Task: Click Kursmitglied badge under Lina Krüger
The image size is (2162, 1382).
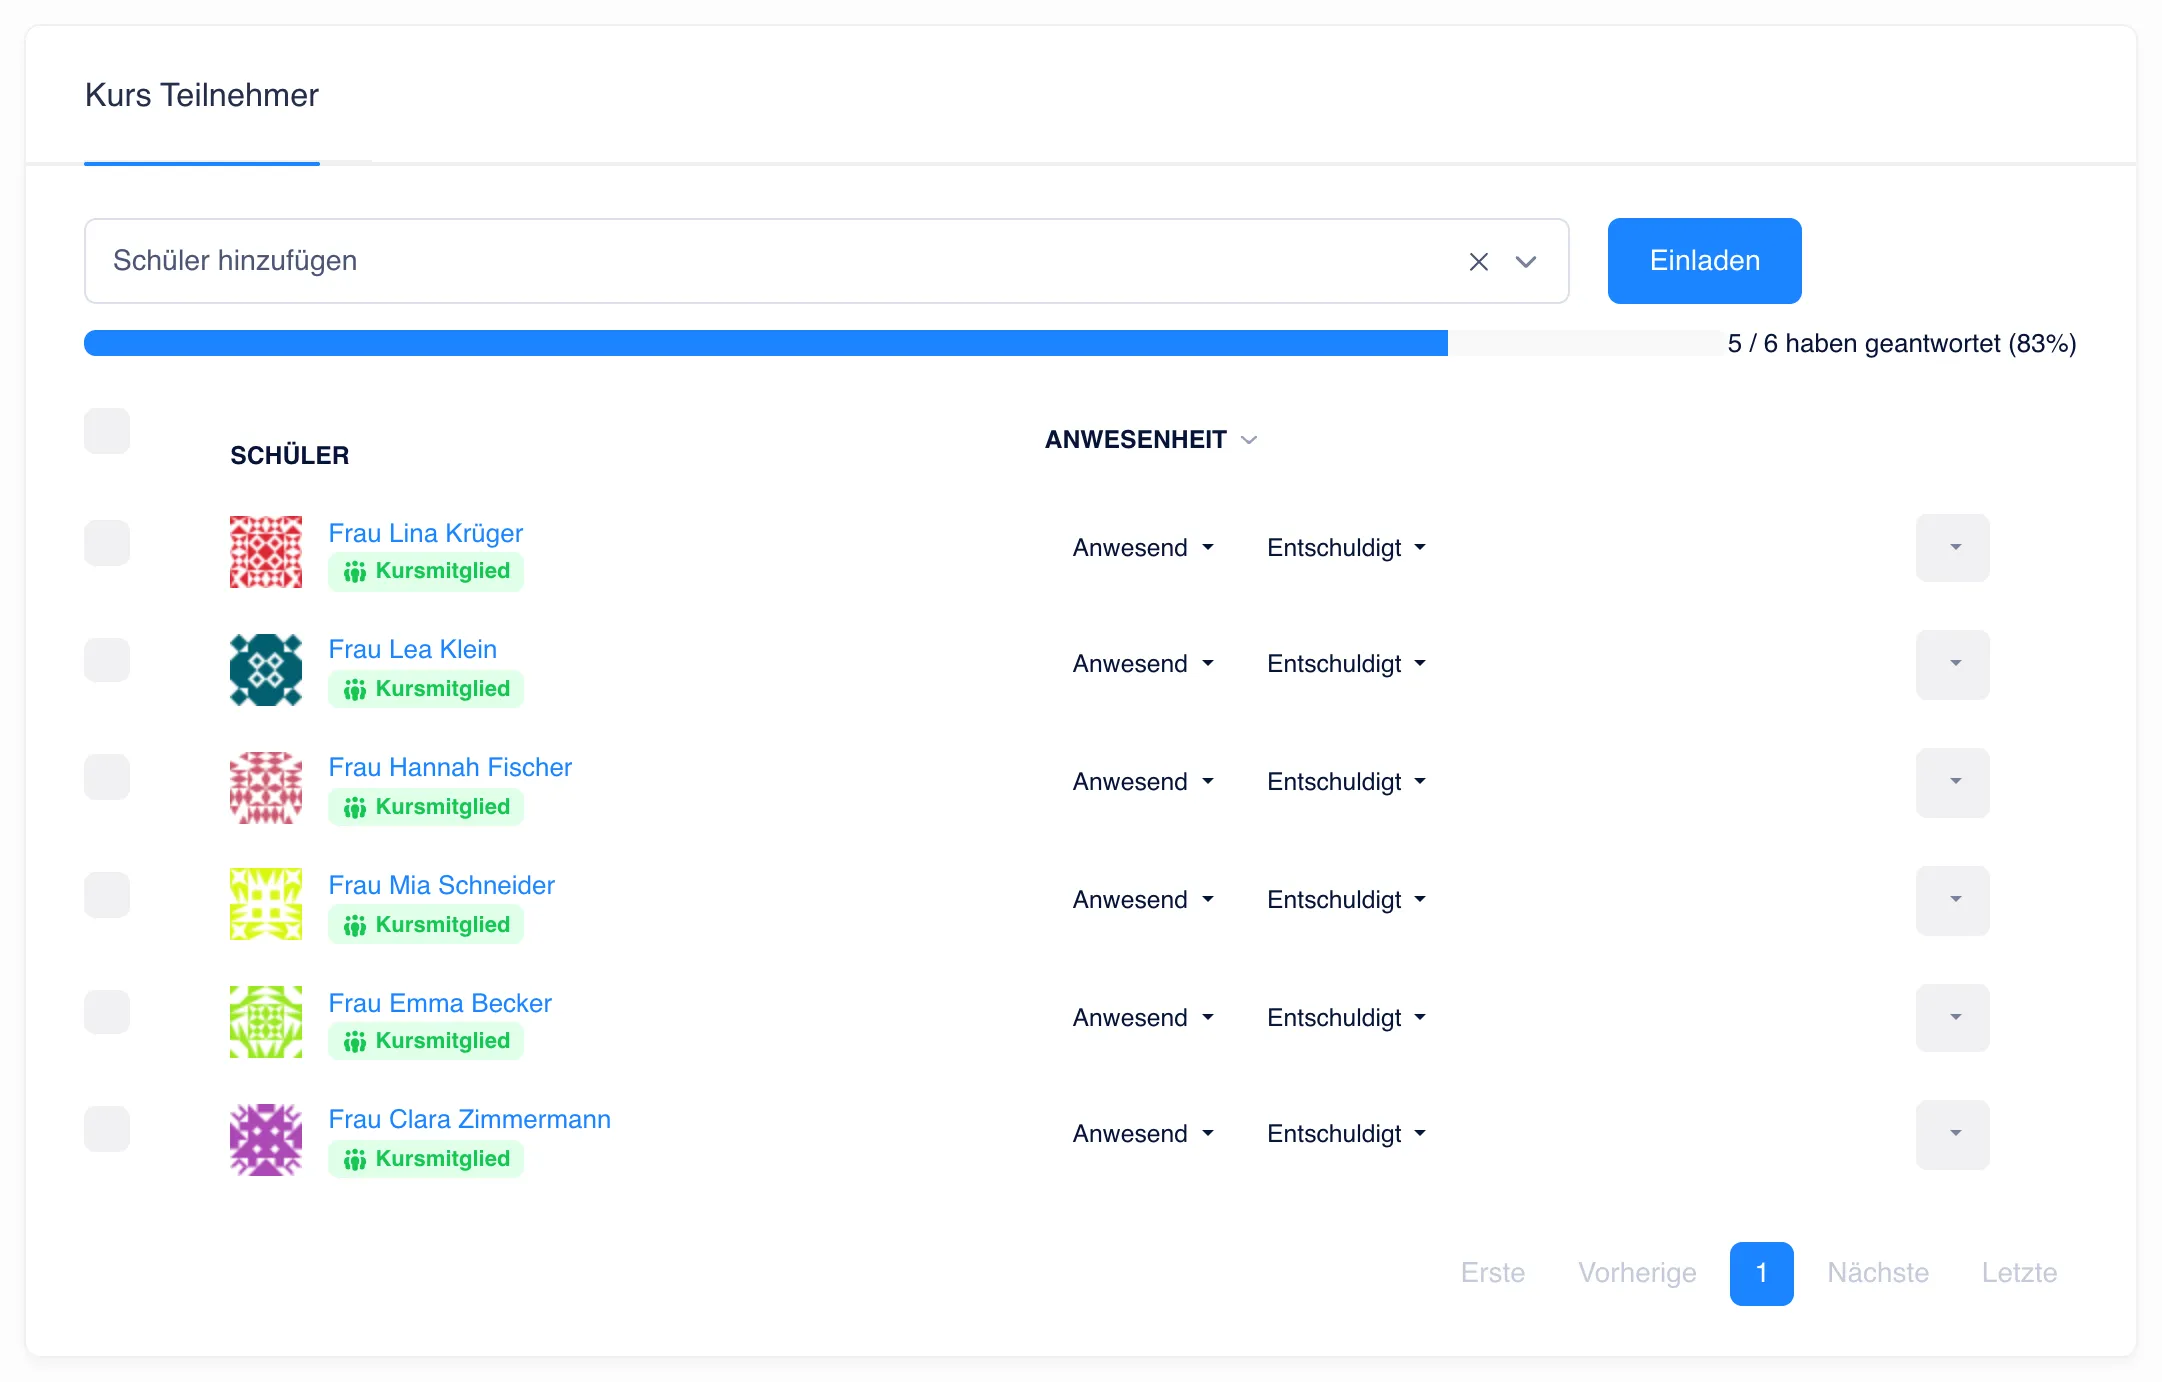Action: coord(426,571)
